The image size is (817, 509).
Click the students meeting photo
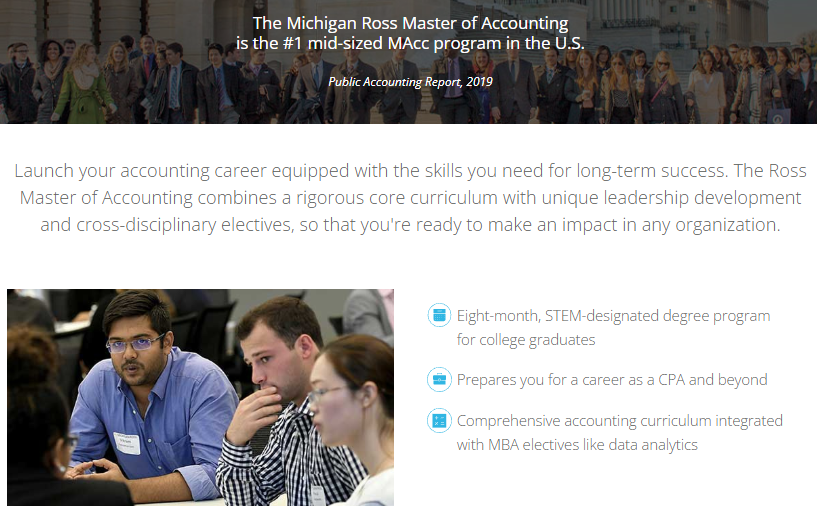click(201, 397)
